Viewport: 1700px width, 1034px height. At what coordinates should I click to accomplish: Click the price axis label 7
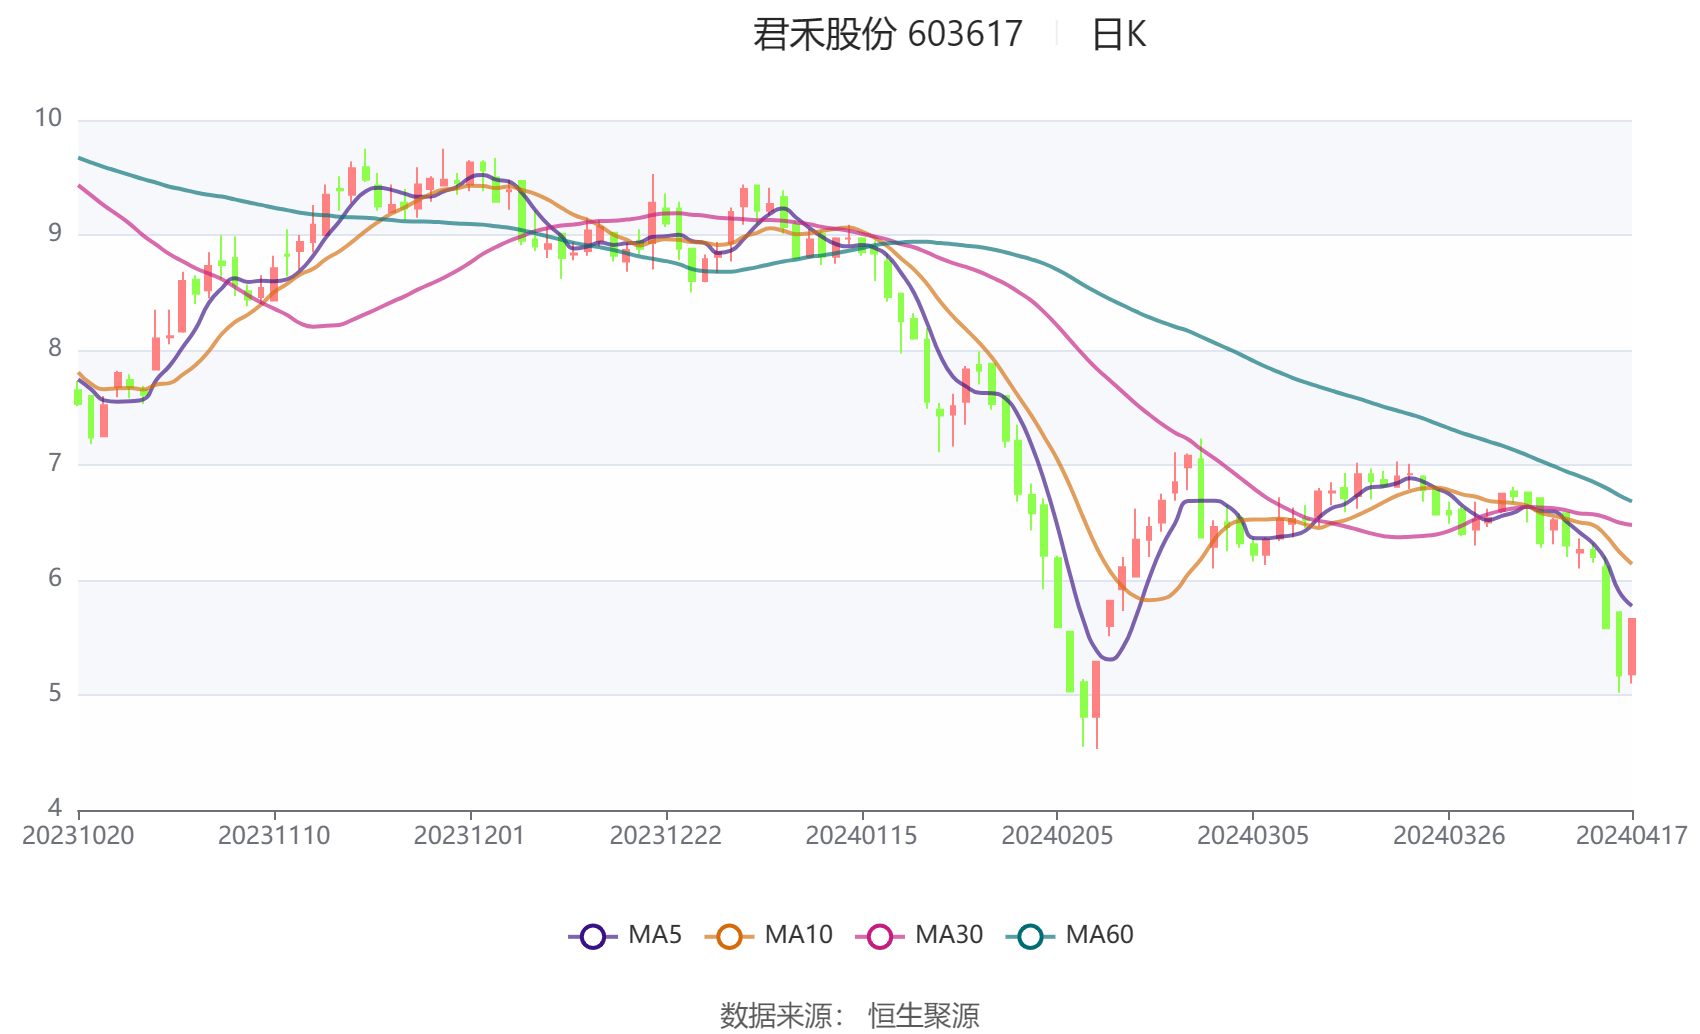[x=54, y=463]
